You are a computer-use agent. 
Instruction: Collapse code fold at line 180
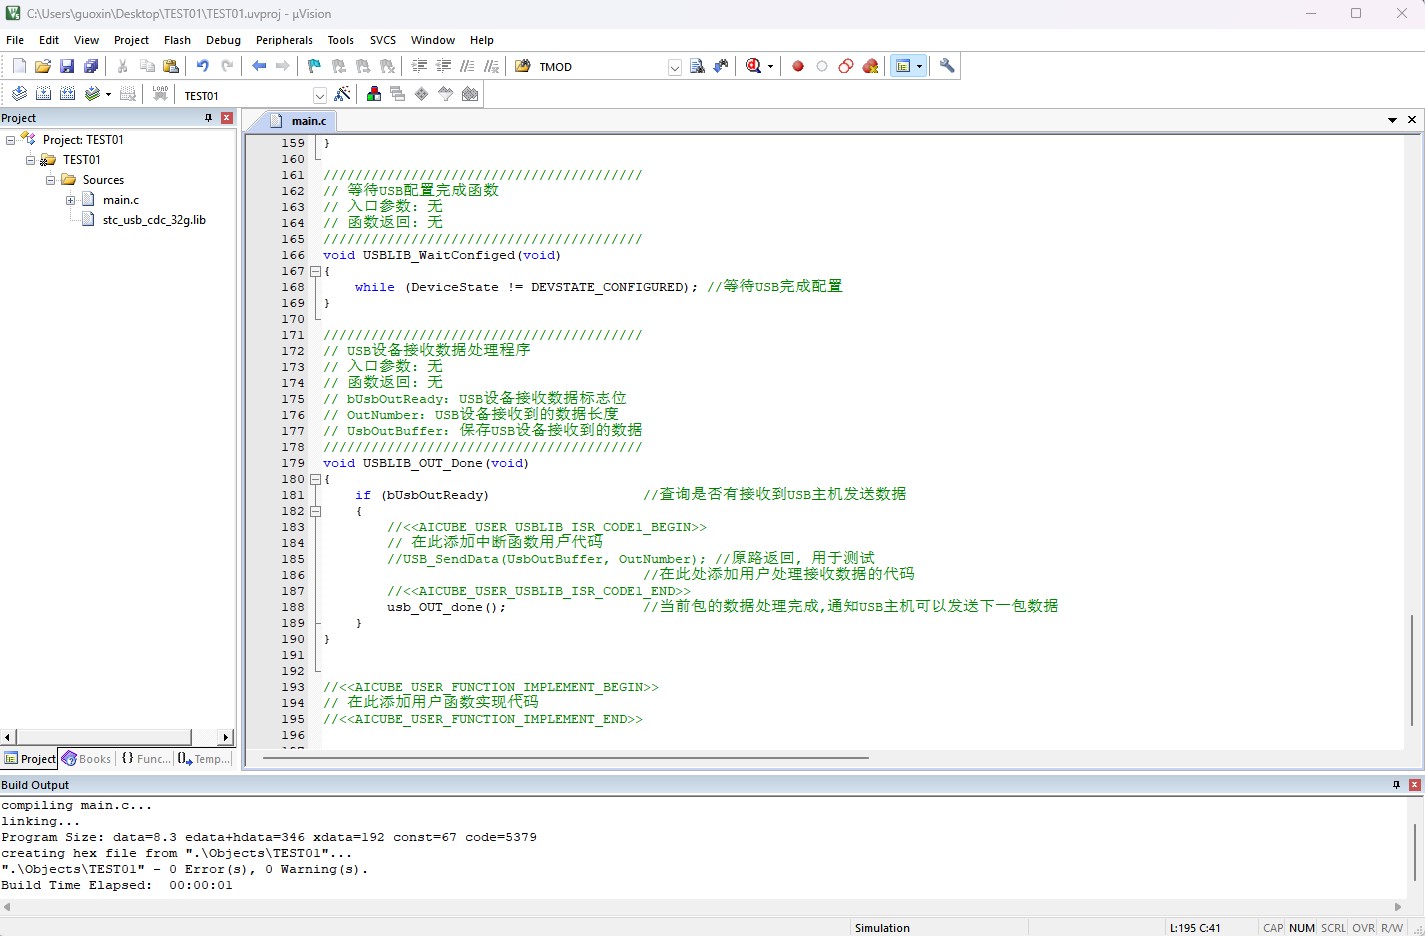315,479
